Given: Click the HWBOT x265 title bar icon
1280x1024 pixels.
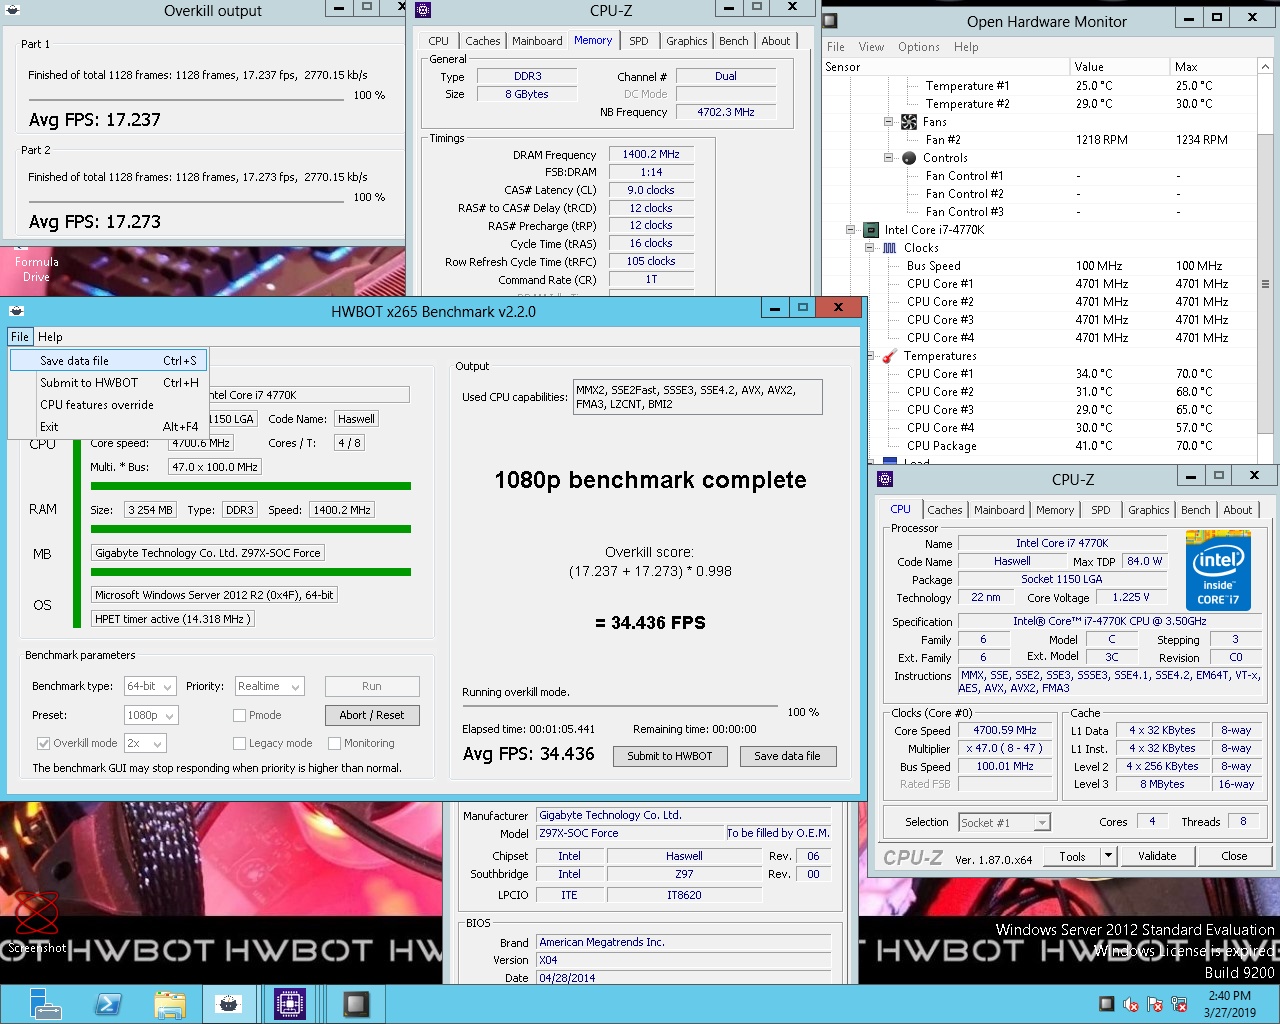Looking at the screenshot, I should pos(16,311).
